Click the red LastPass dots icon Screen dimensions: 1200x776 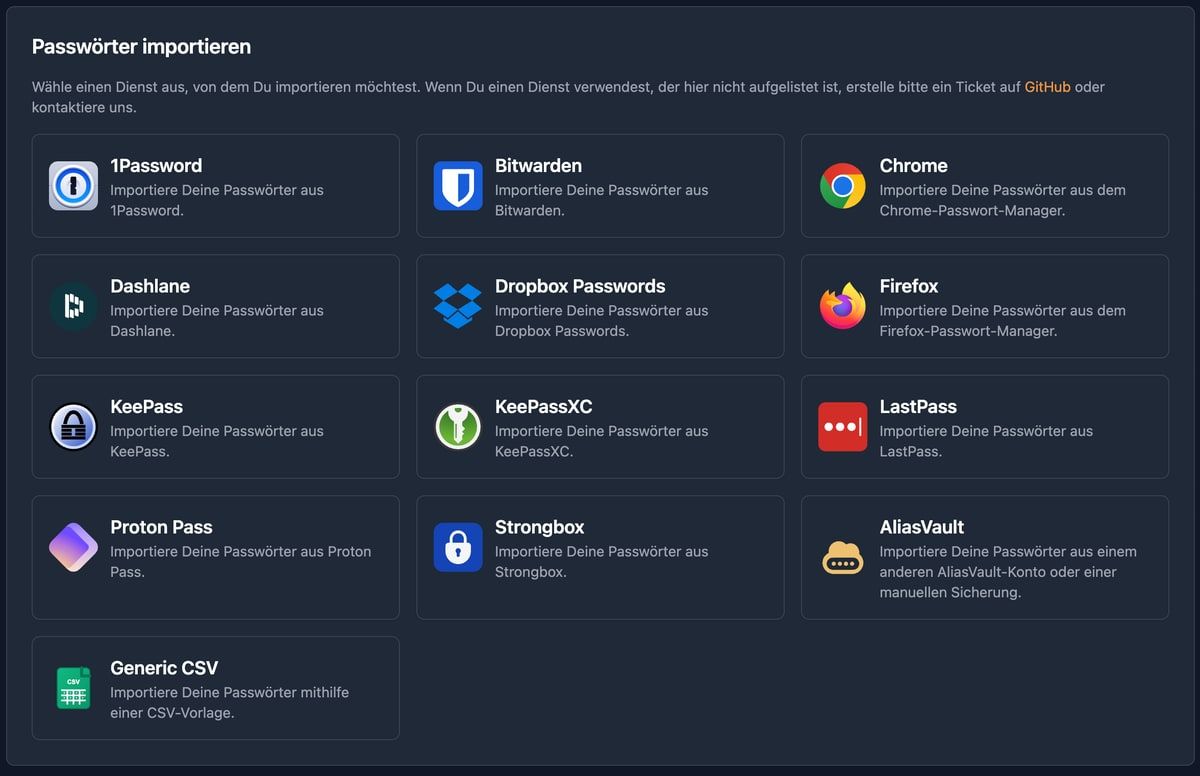(x=842, y=427)
